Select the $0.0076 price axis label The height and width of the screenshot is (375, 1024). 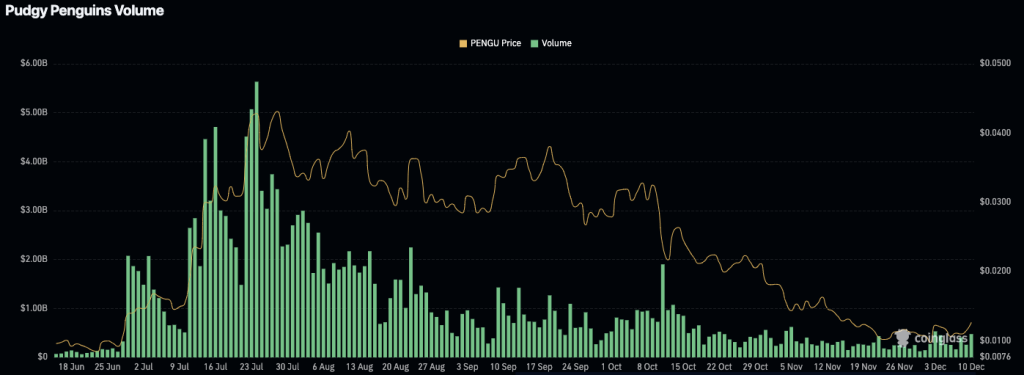[x=994, y=357]
